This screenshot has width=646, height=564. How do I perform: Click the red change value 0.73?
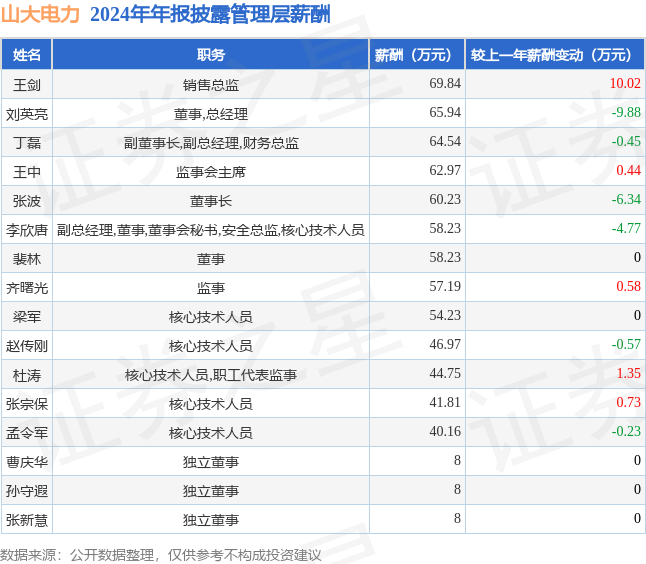628,403
